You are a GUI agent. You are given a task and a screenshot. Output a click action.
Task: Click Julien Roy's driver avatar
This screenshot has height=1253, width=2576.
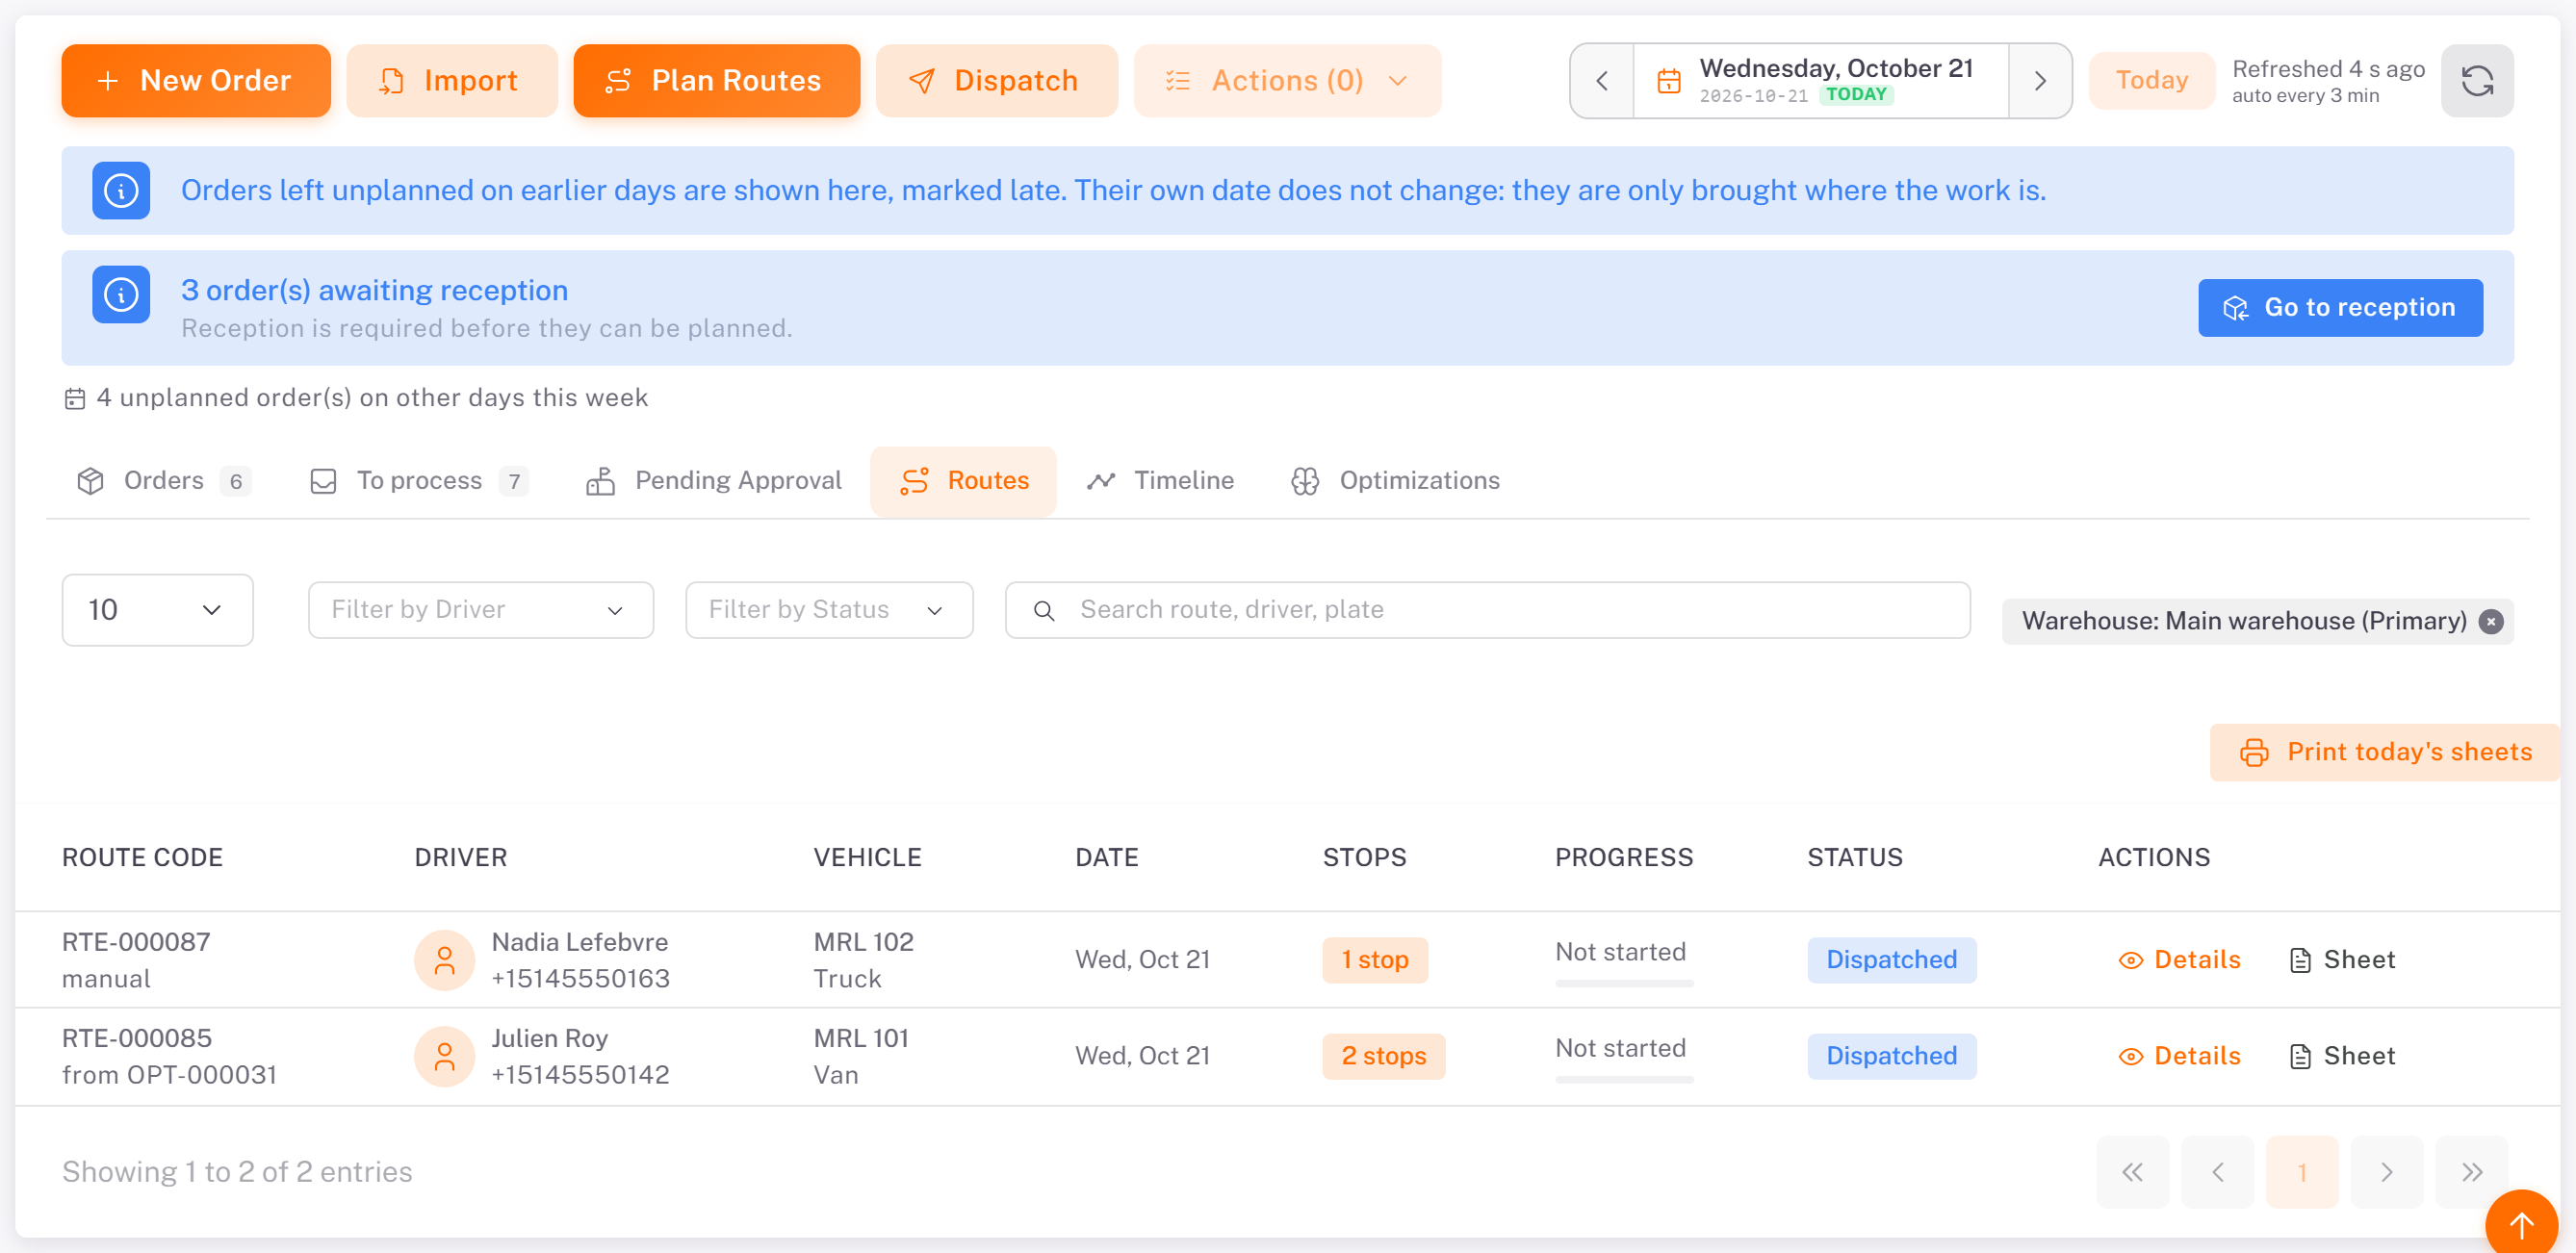click(x=444, y=1056)
